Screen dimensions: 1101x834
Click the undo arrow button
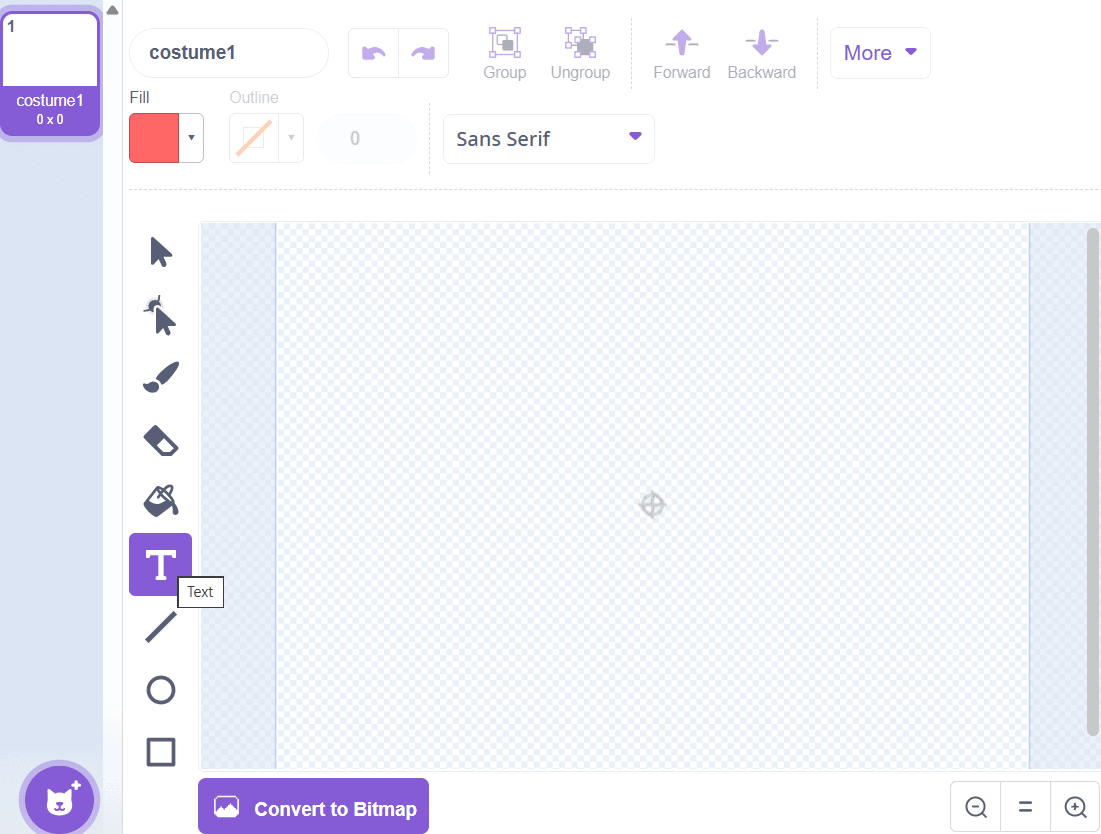click(x=373, y=53)
